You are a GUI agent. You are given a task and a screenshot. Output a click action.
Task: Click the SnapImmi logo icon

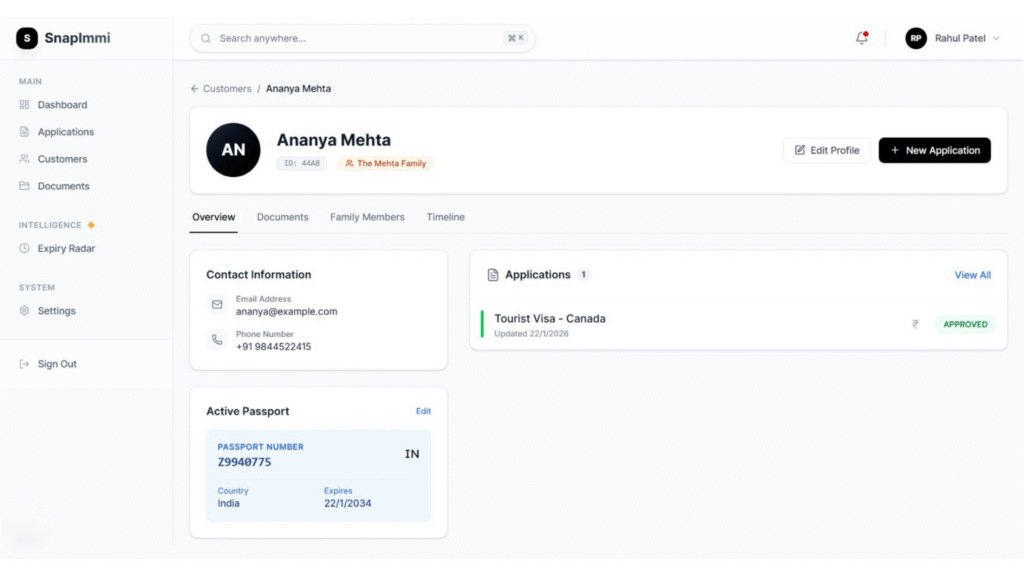27,38
